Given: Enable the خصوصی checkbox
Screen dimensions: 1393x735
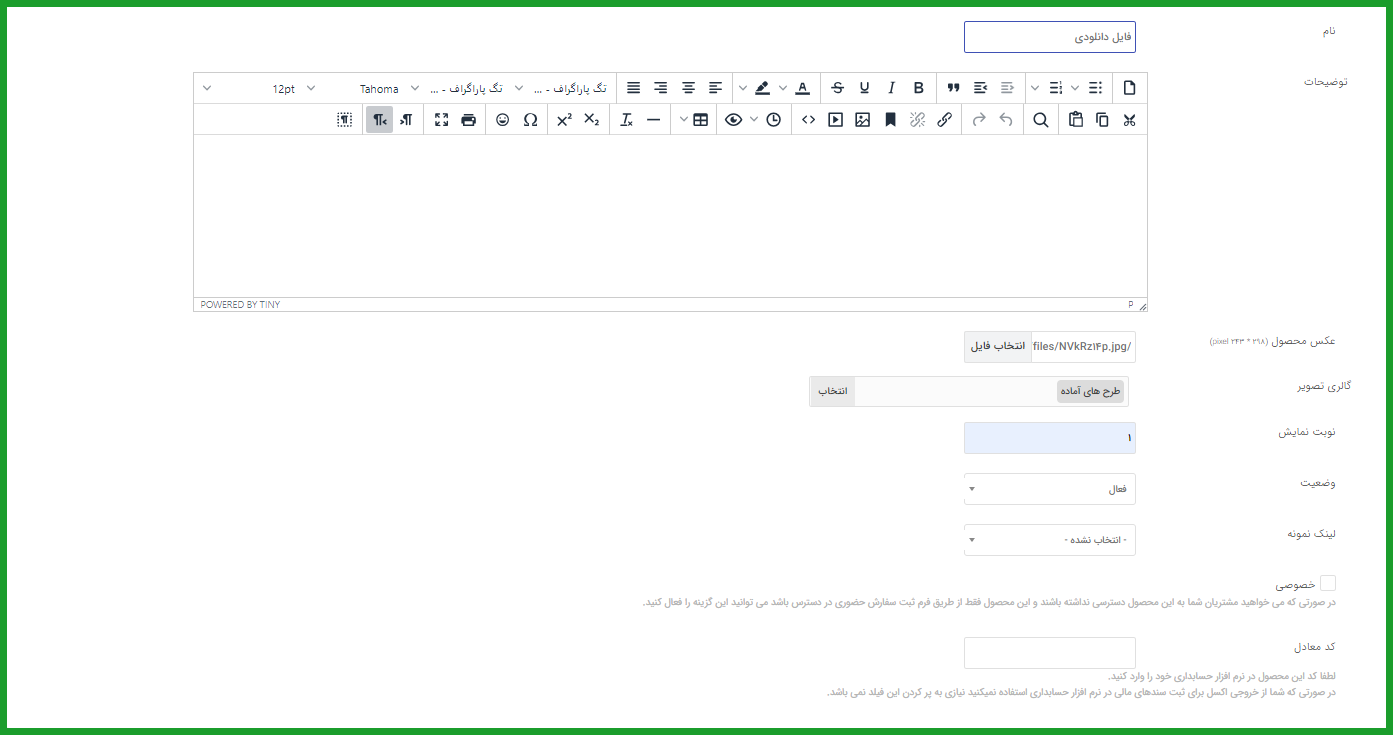Looking at the screenshot, I should 1328,583.
